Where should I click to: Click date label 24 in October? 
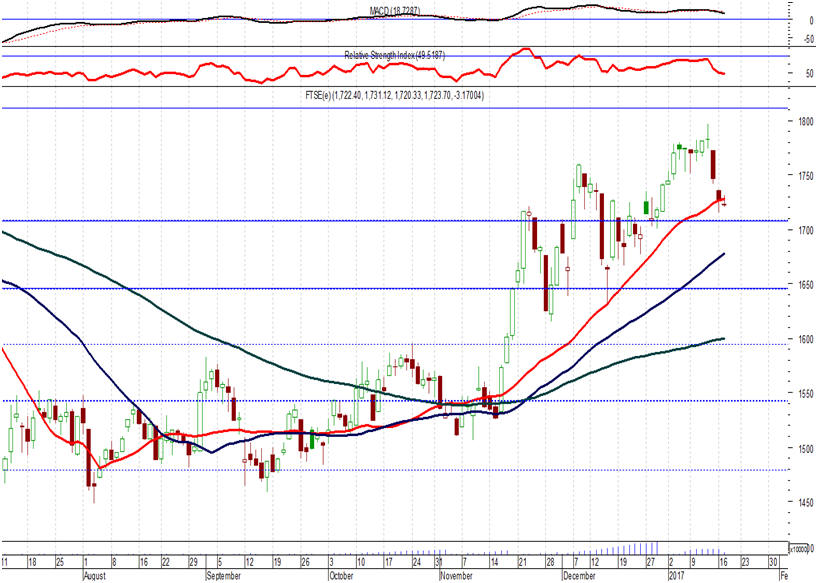pos(416,563)
